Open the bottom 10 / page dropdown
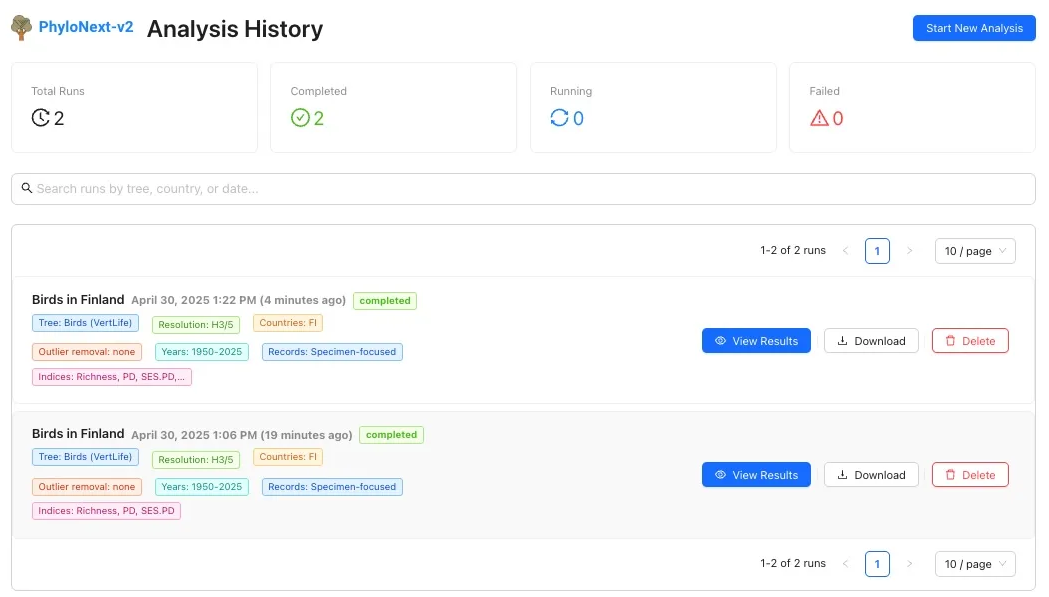 coord(974,564)
